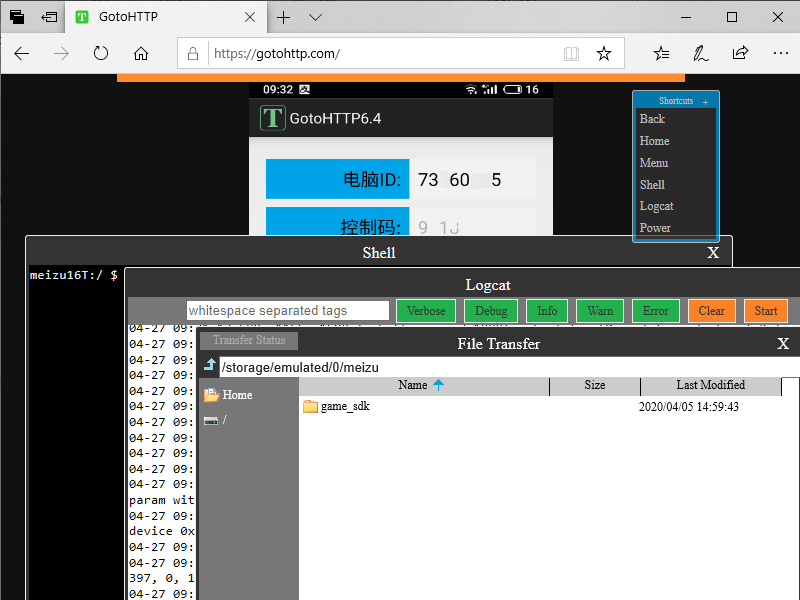Show tab previews chevron
Viewport: 800px width, 600px height.
pos(315,17)
